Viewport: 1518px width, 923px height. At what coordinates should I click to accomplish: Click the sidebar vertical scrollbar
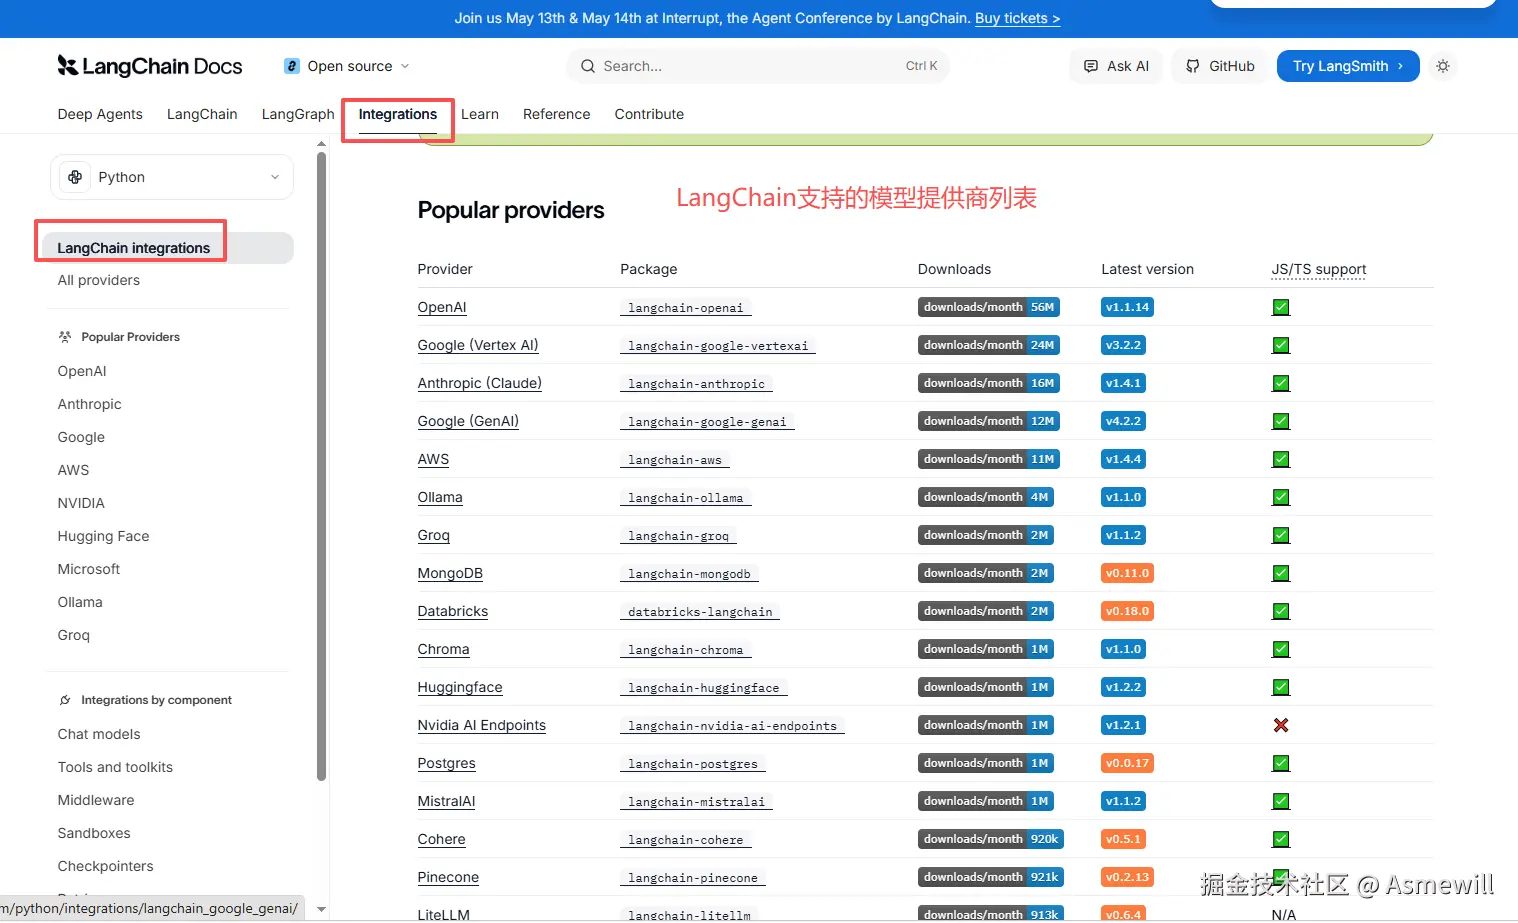(x=321, y=465)
